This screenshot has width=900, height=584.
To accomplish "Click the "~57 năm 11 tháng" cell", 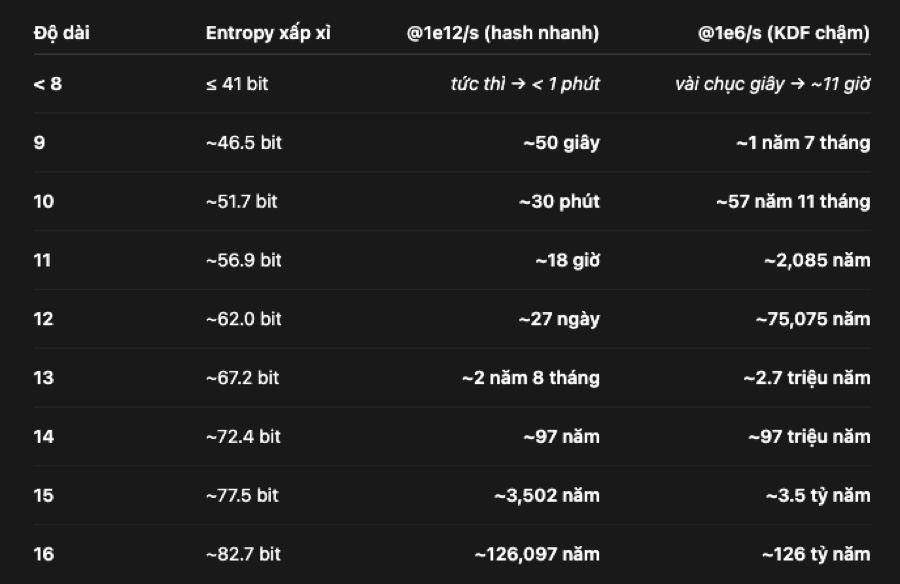I will click(x=793, y=202).
